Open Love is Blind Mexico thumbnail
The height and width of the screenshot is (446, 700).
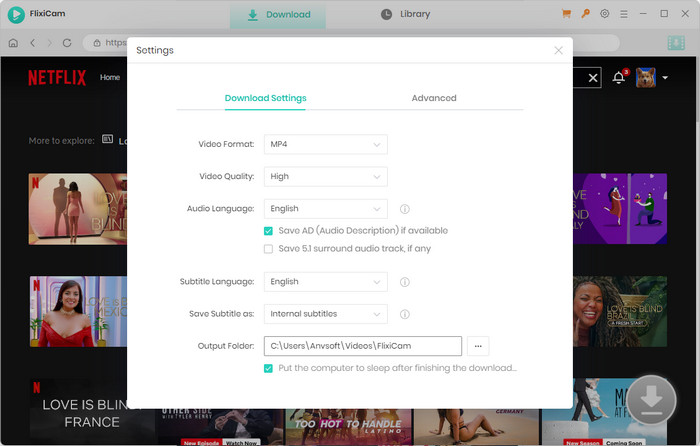(x=78, y=311)
